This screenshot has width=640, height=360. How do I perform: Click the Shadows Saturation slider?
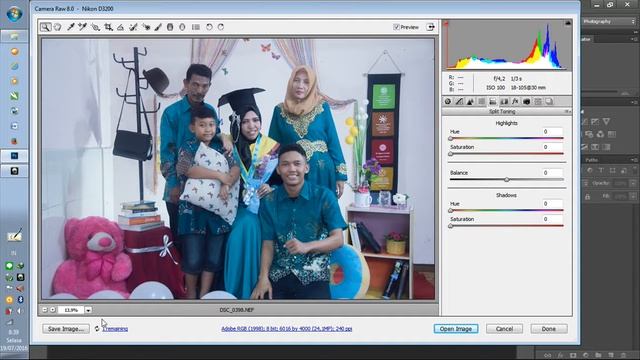(x=507, y=226)
